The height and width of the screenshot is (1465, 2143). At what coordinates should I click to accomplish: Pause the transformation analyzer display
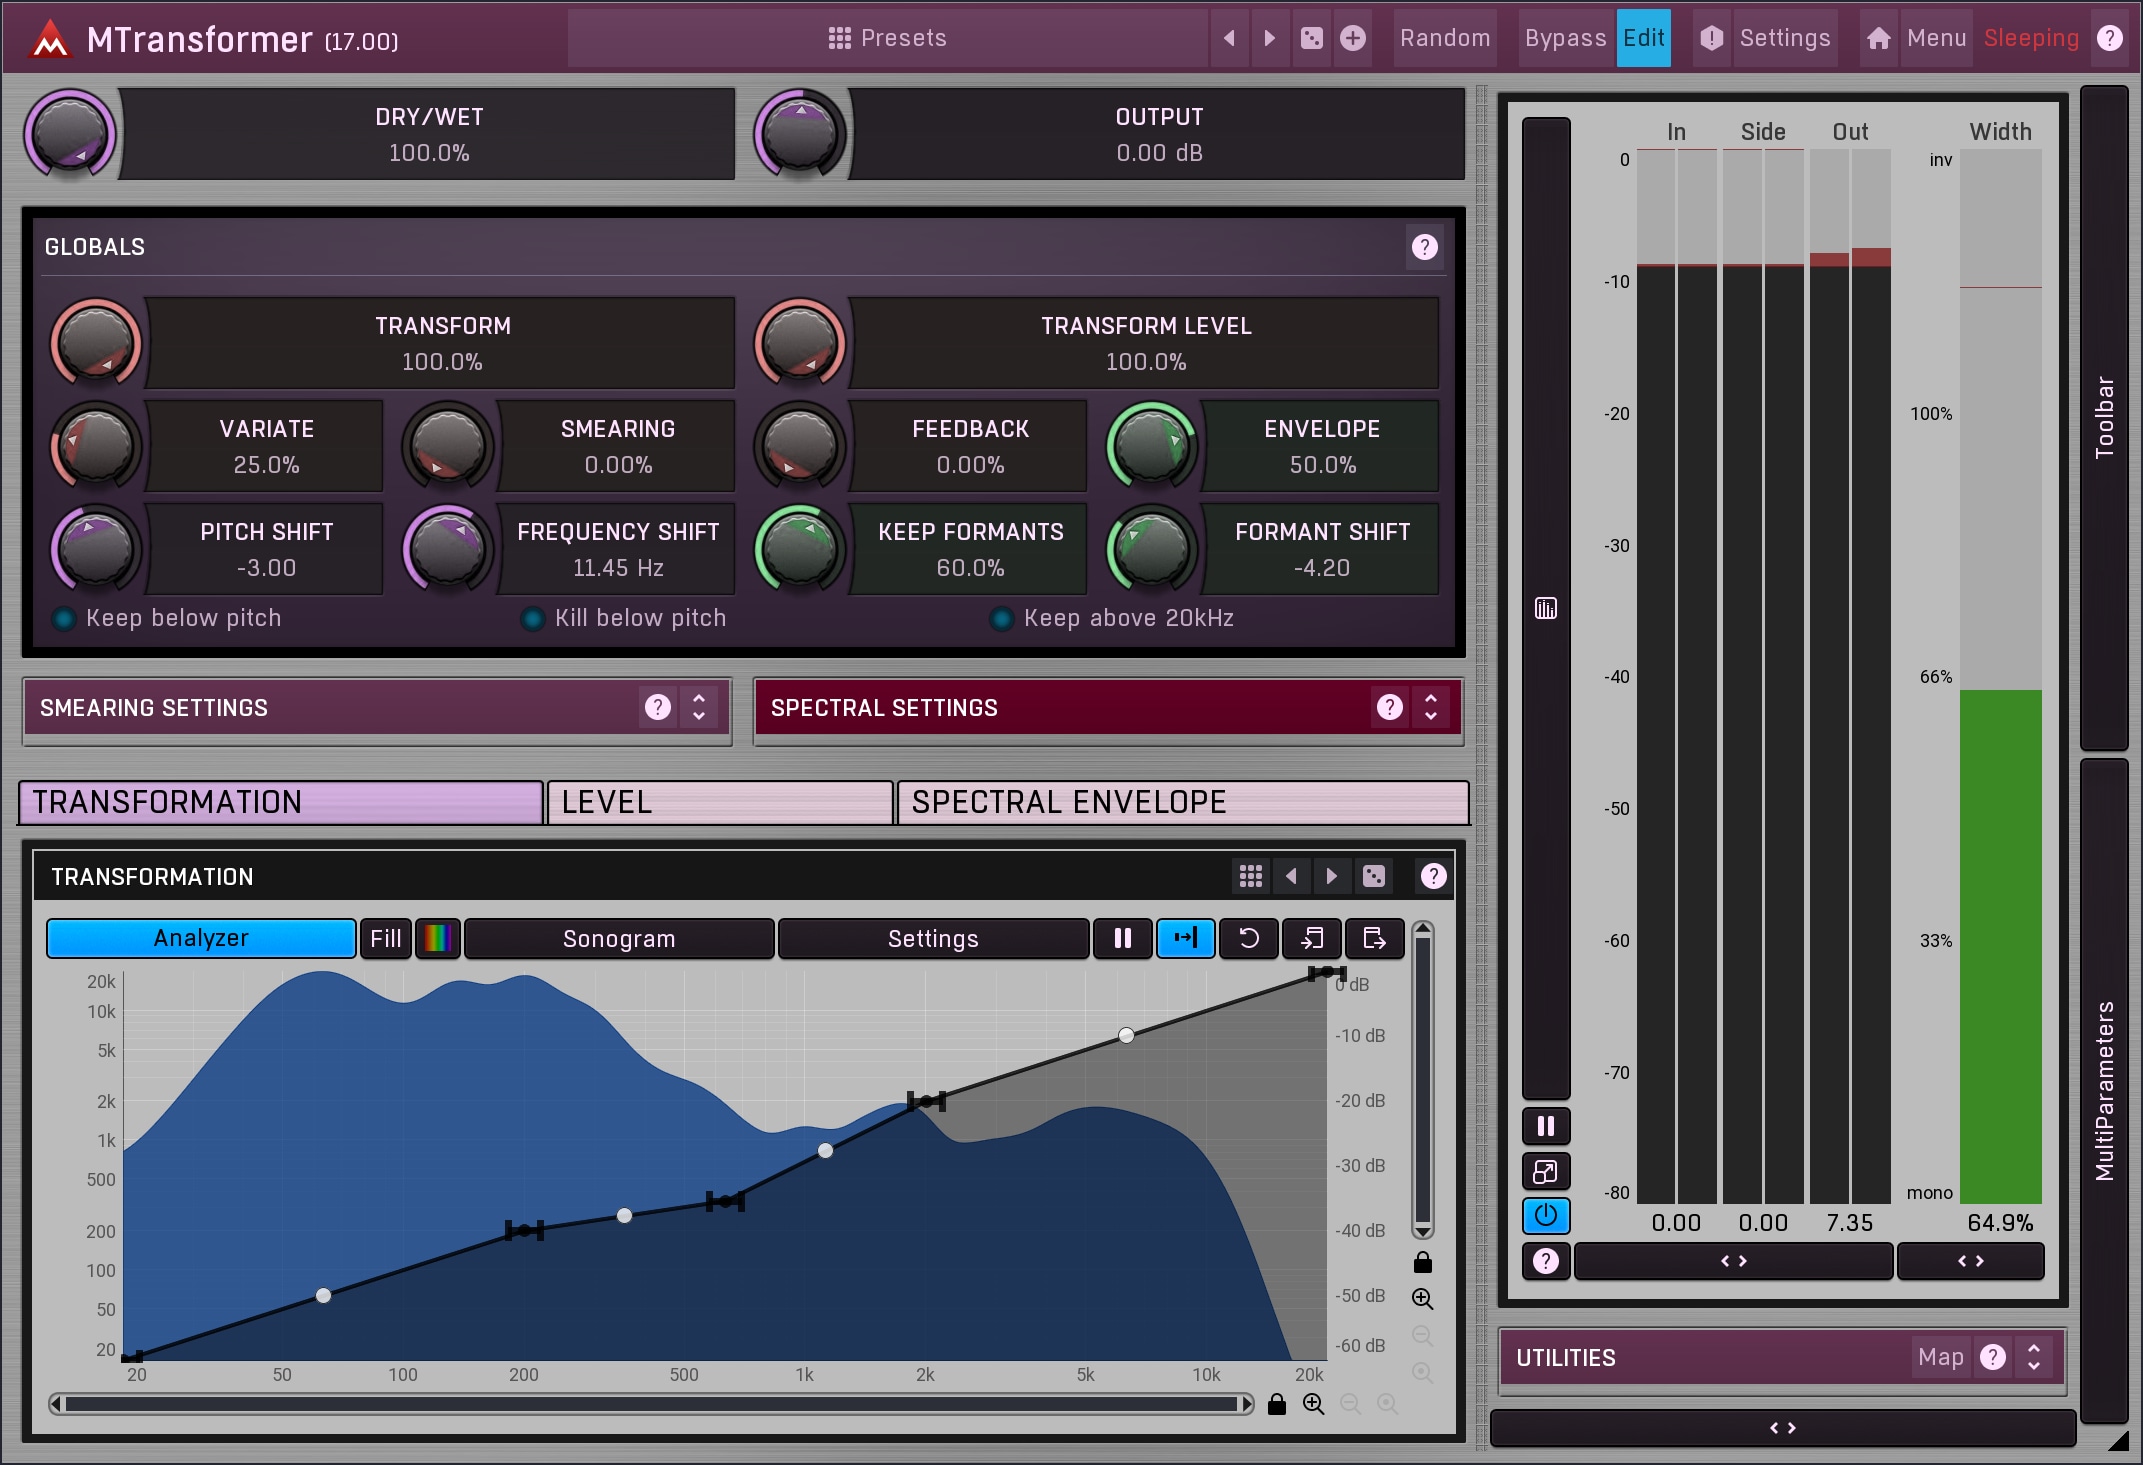tap(1122, 938)
